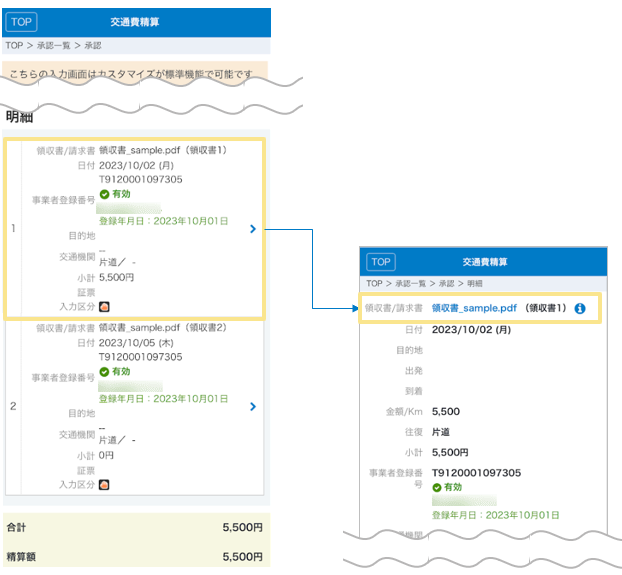The width and height of the screenshot is (622, 575).
Task: Click the 入力区分 icon in row 1
Action: 105,305
